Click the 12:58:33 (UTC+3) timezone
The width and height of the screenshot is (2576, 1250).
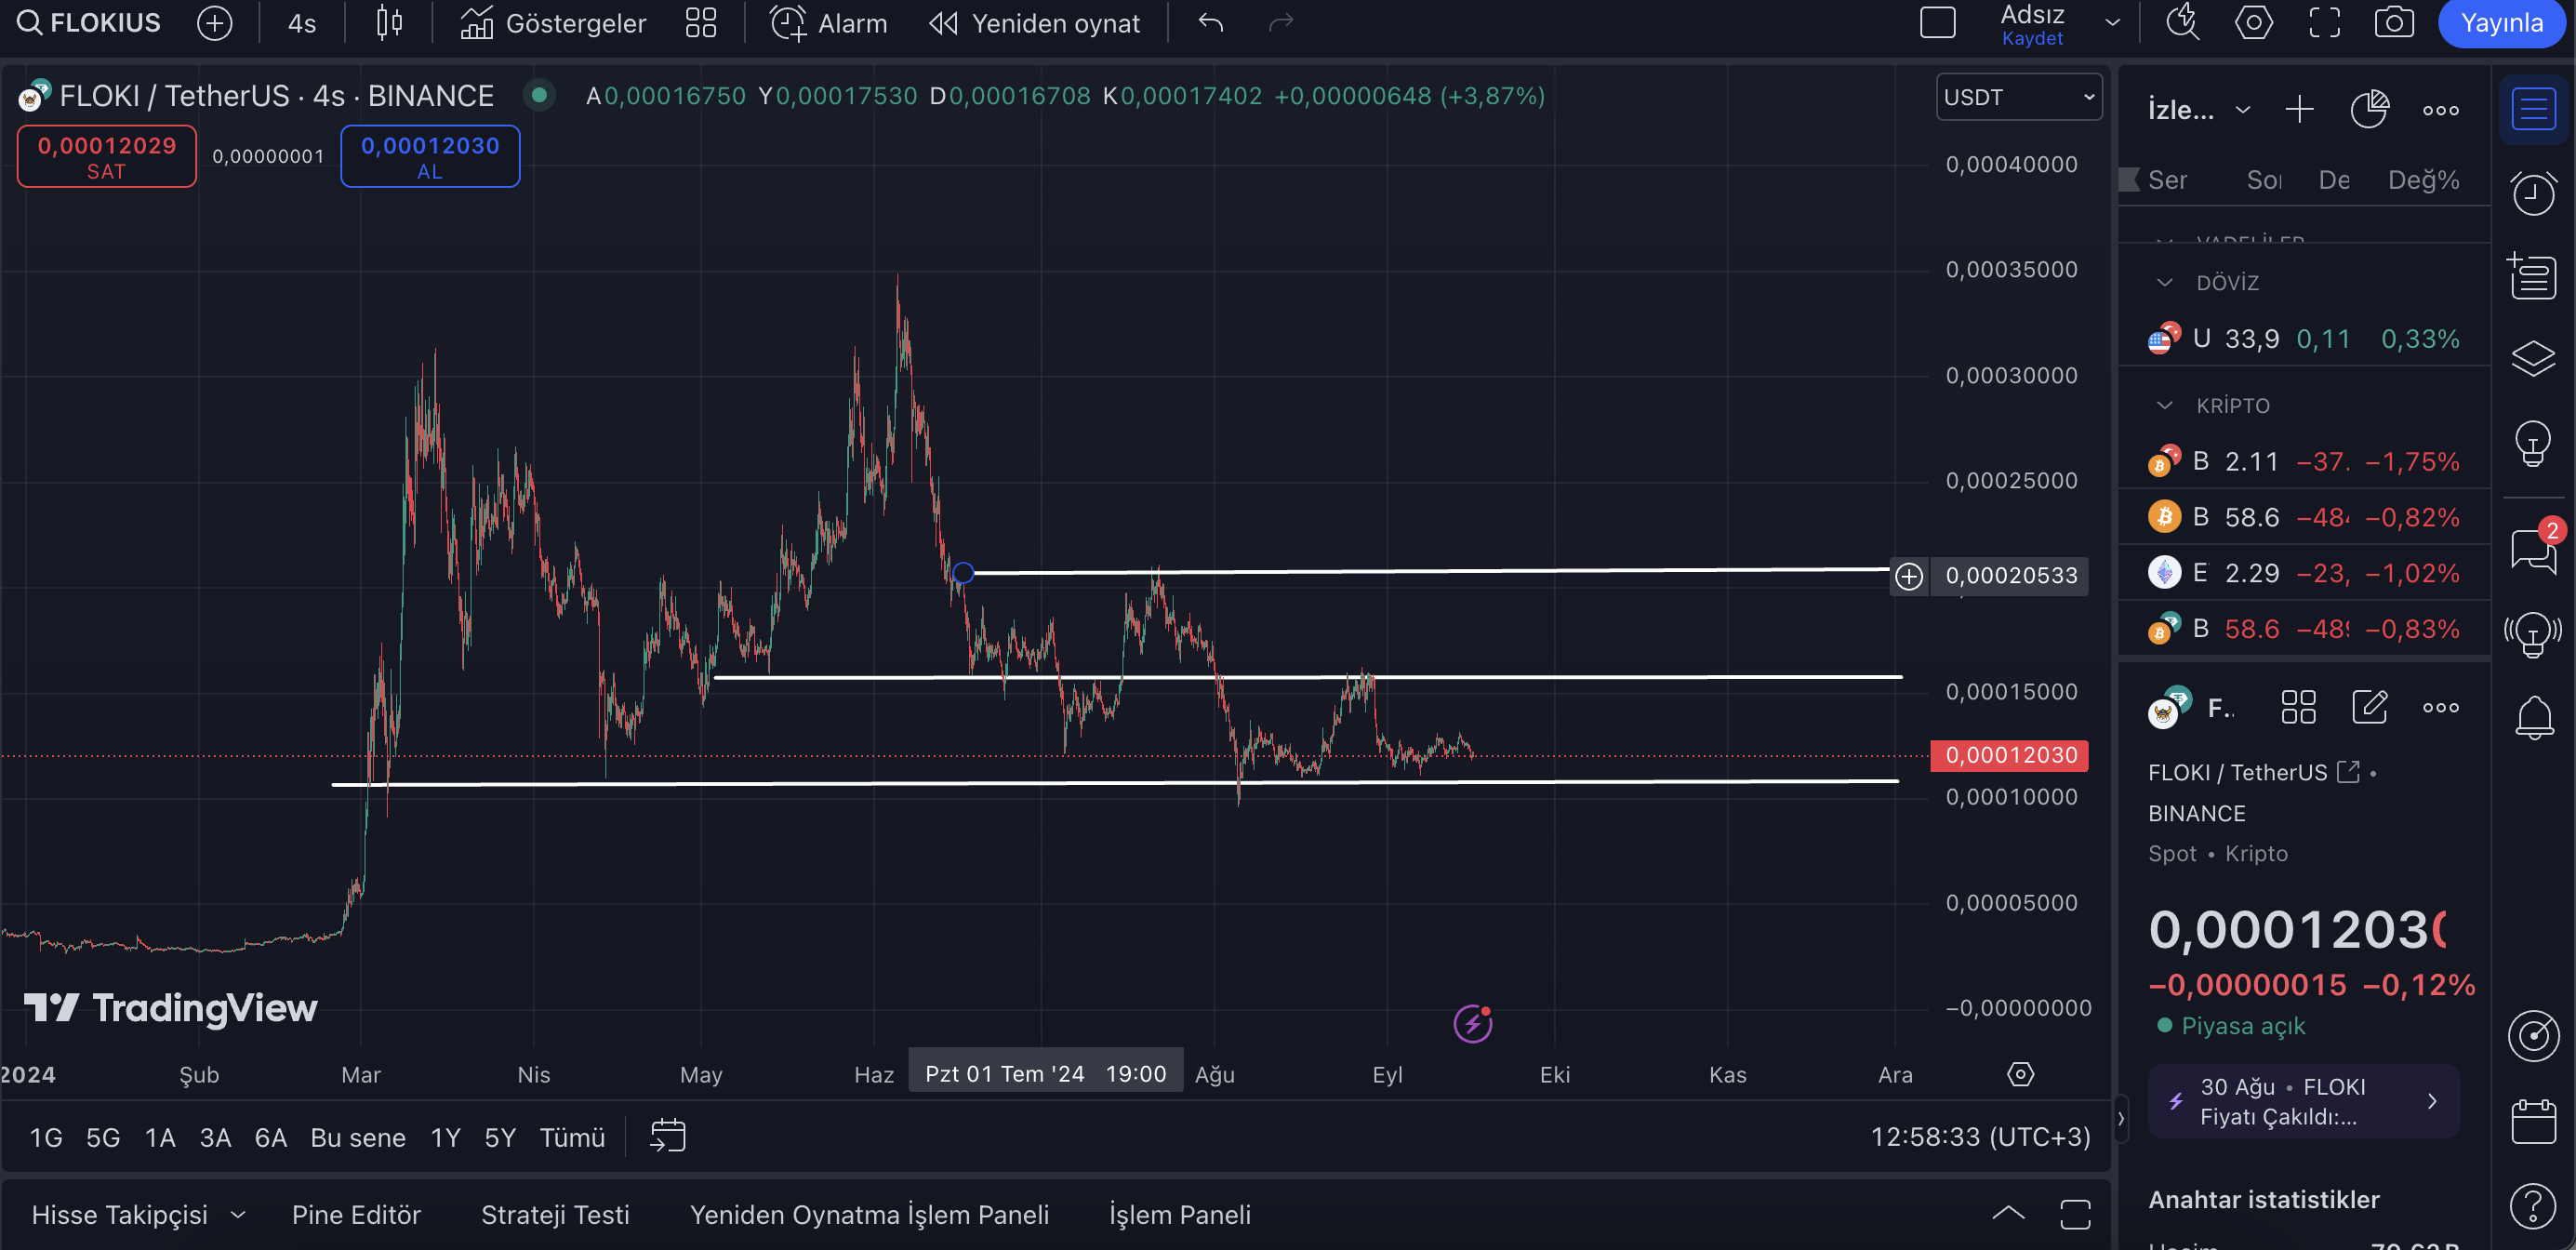[1980, 1137]
